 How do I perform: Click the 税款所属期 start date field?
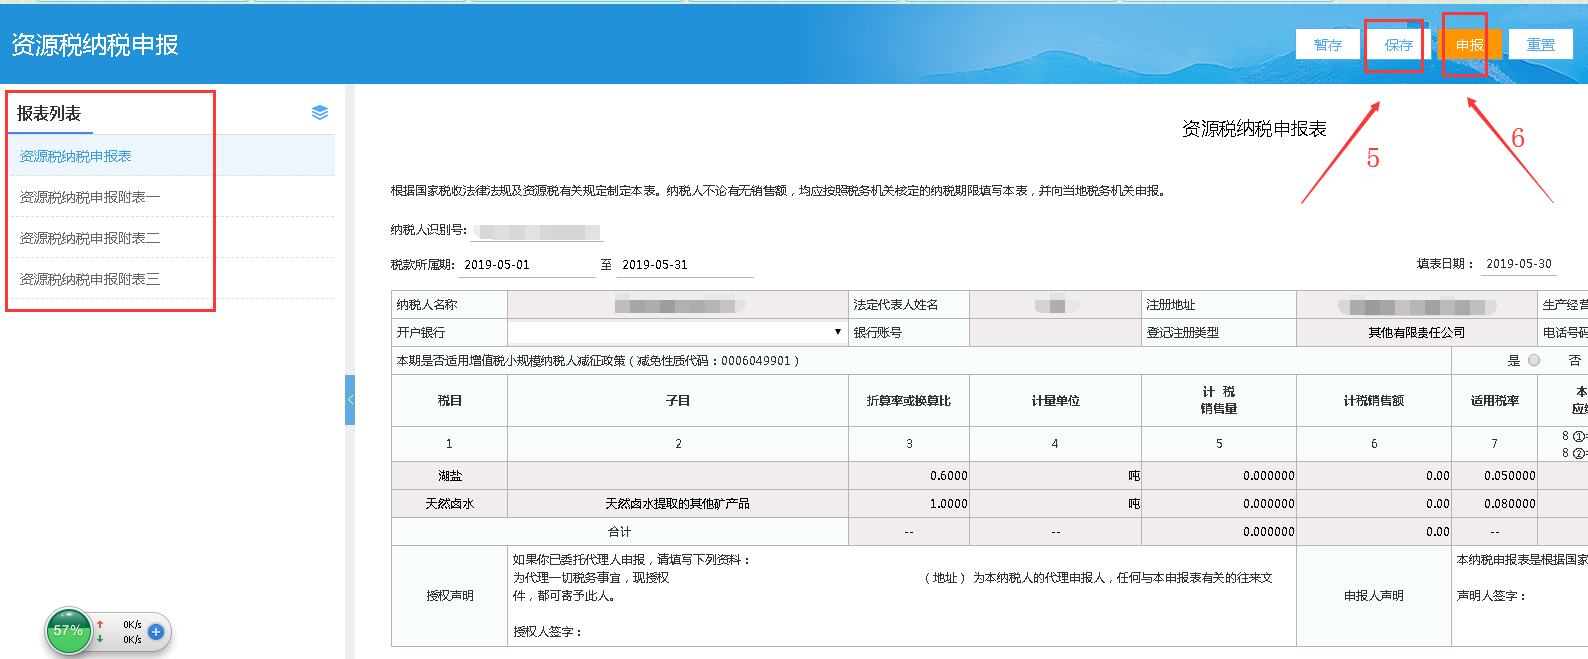pyautogui.click(x=527, y=265)
